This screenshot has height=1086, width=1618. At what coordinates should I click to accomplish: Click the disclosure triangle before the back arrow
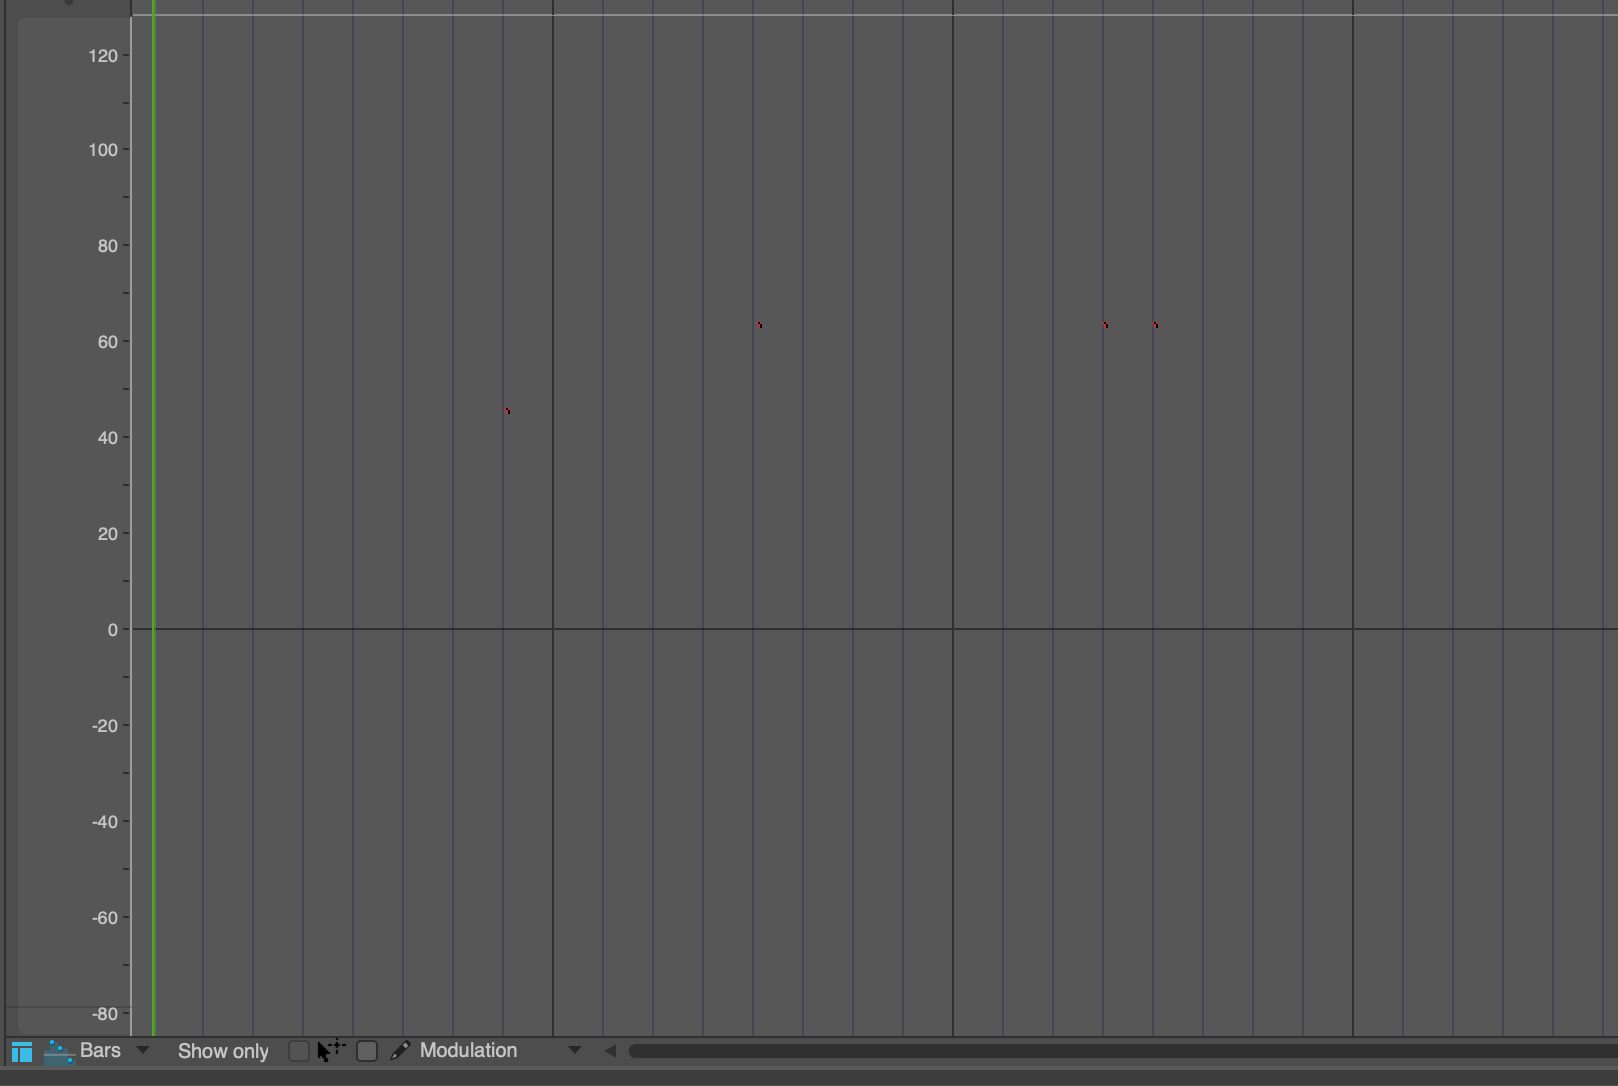point(575,1051)
